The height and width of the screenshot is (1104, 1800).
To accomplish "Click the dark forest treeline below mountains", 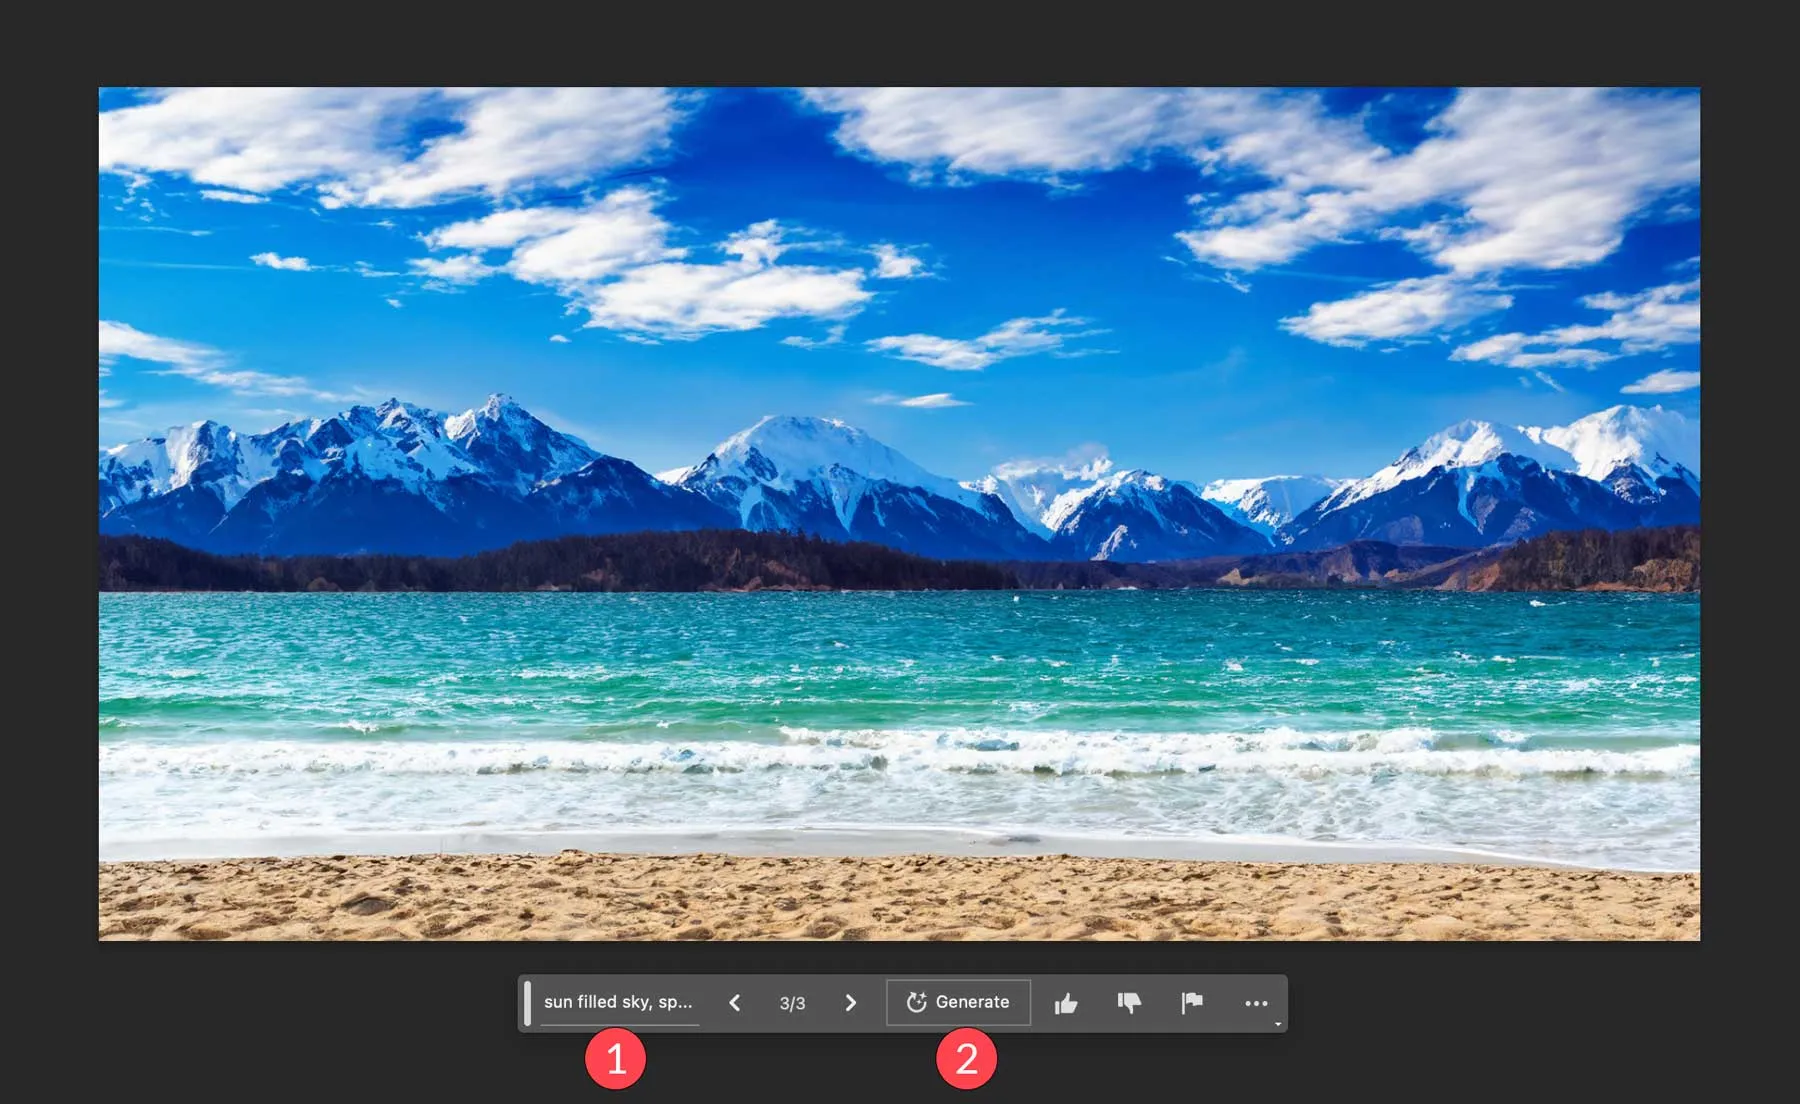I will pyautogui.click(x=600, y=565).
